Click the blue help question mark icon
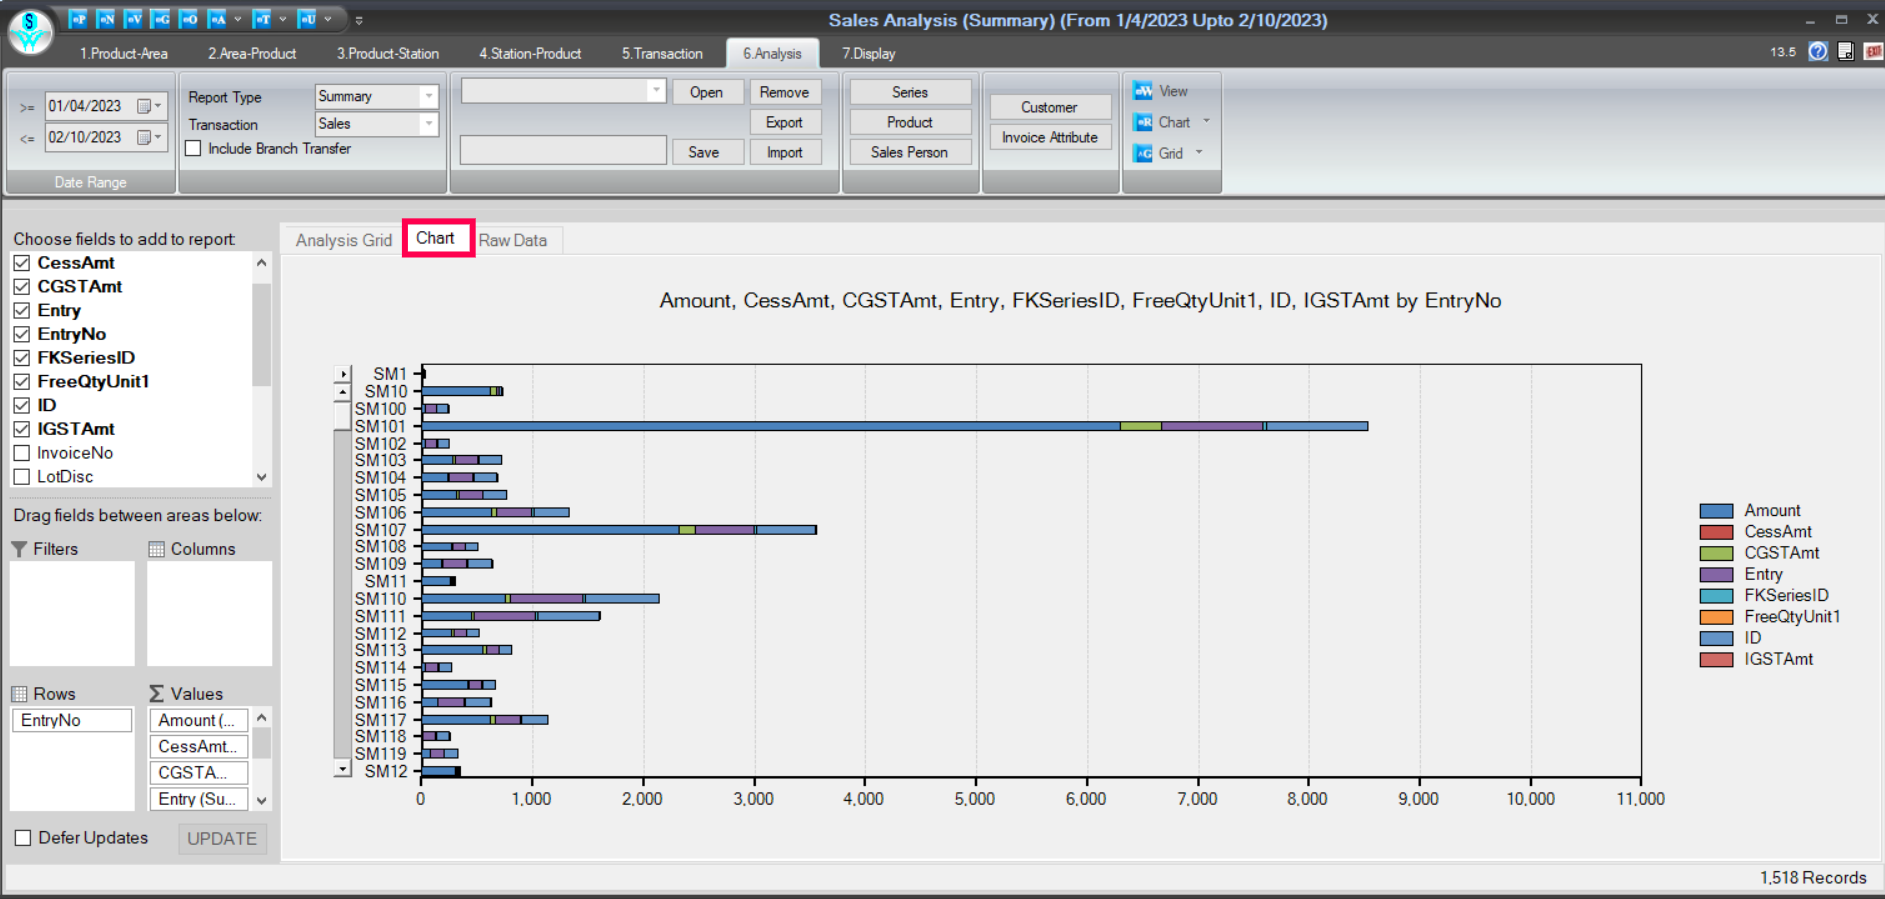This screenshot has height=899, width=1885. [1818, 52]
